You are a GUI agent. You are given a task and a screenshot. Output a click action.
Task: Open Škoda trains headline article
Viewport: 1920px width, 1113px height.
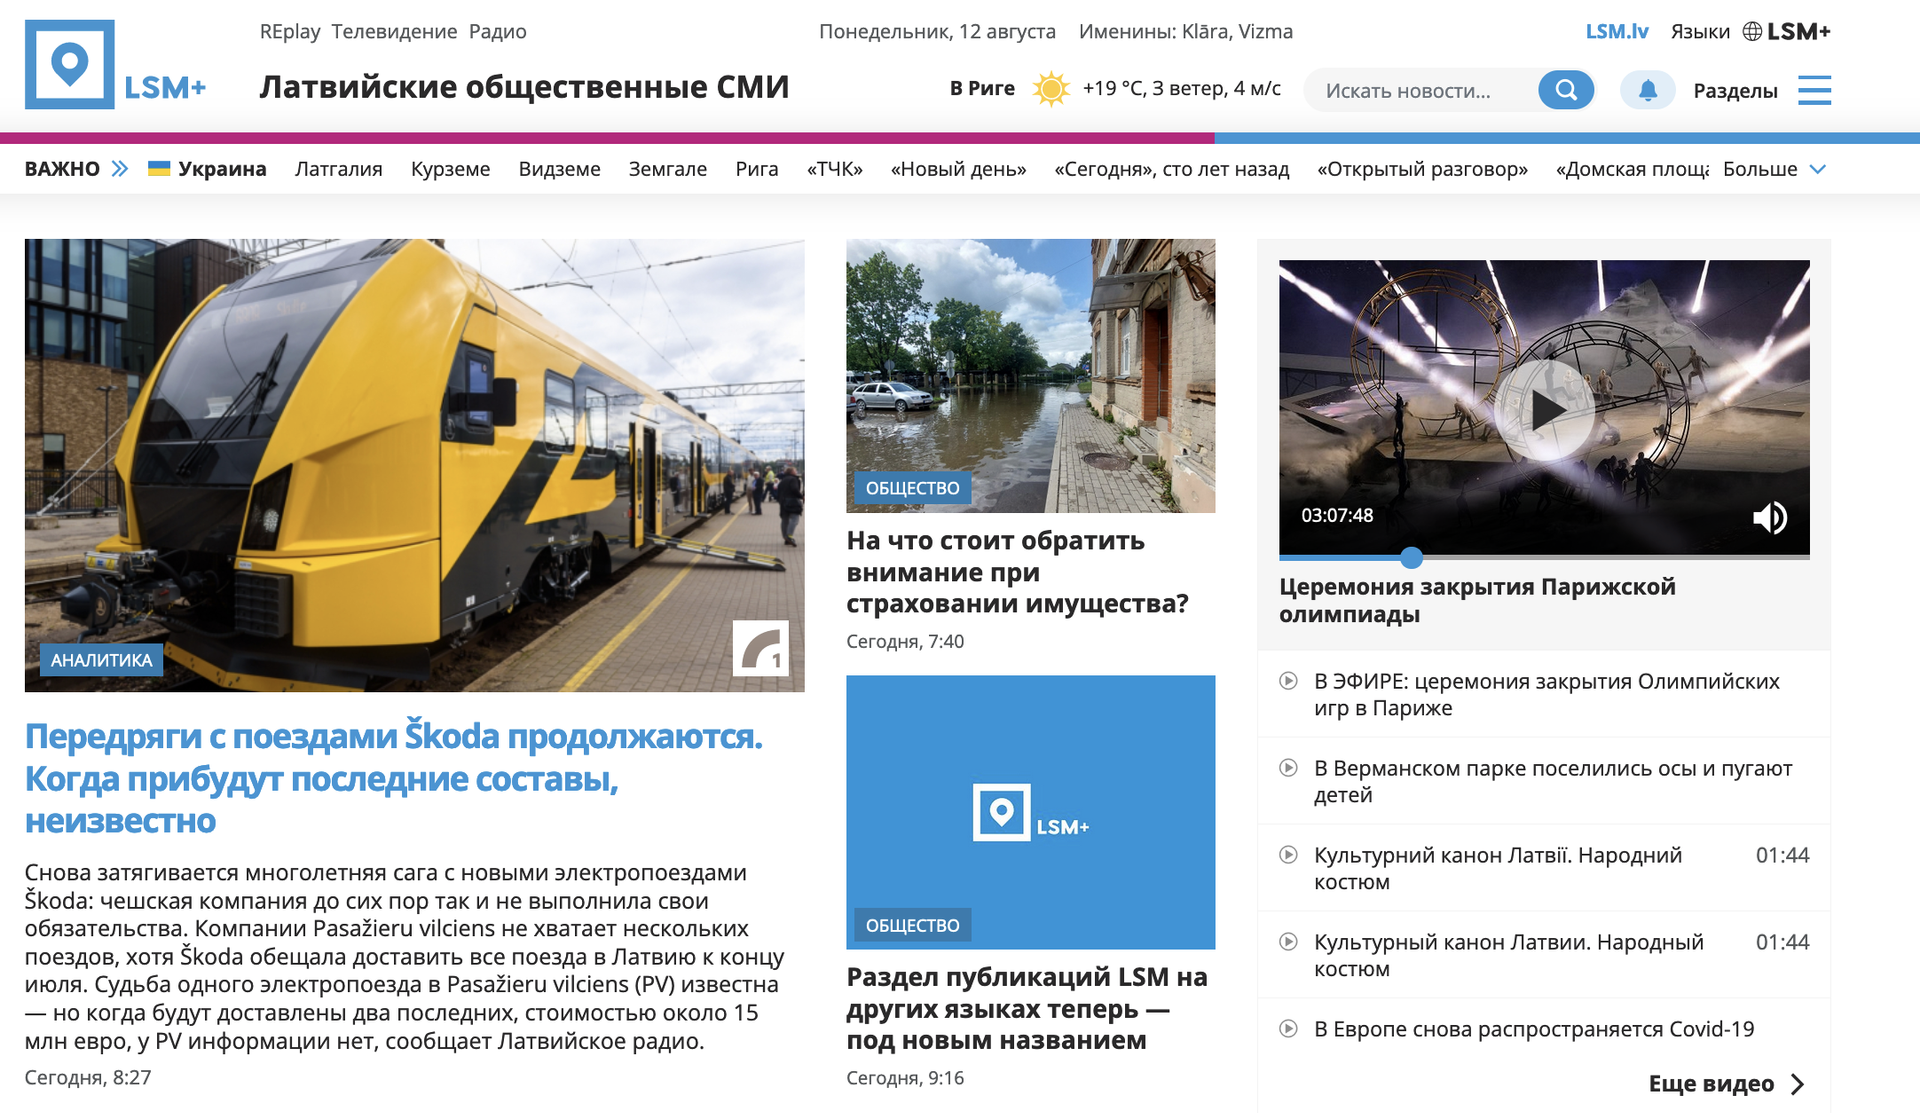click(x=394, y=778)
